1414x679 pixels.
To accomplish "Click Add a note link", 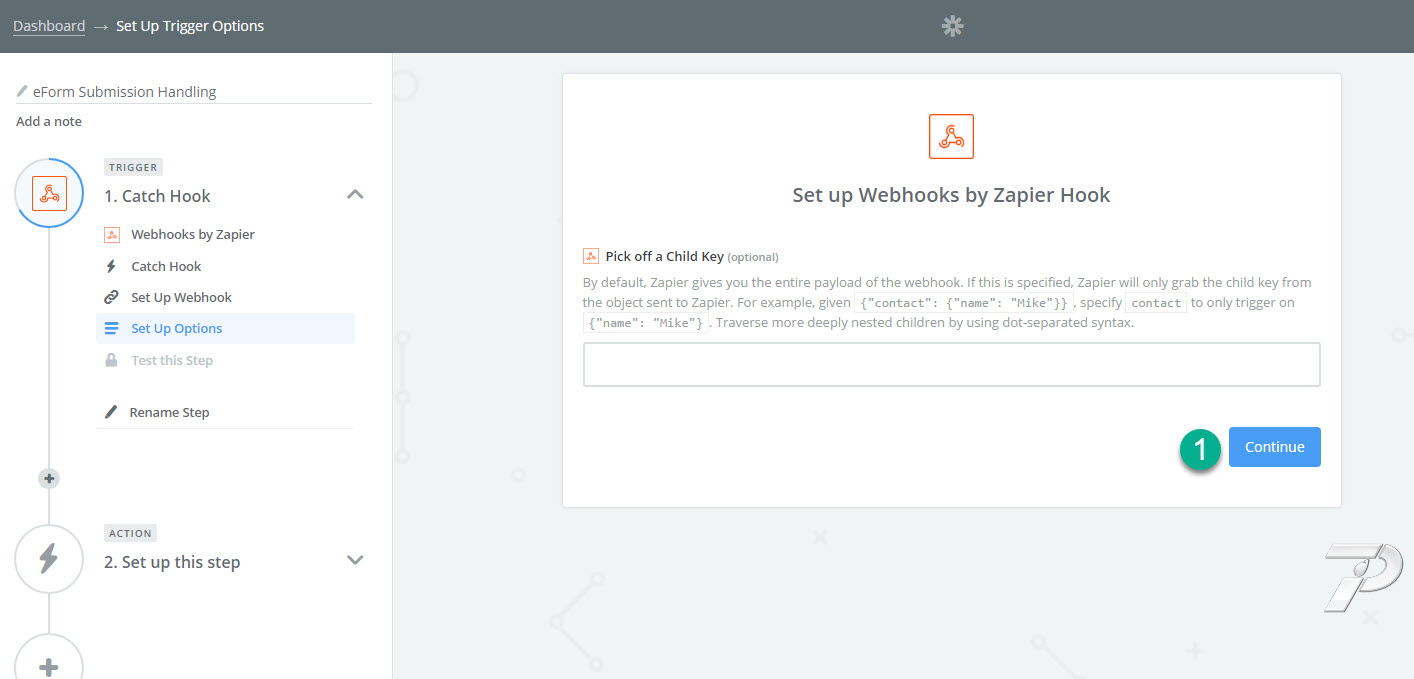I will coord(49,121).
